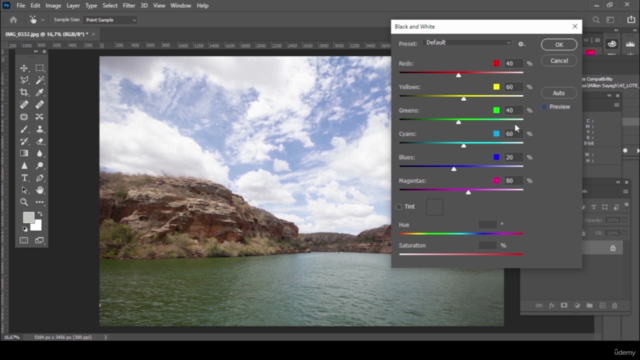Create a new group folder icon
The width and height of the screenshot is (640, 360).
pyautogui.click(x=589, y=305)
